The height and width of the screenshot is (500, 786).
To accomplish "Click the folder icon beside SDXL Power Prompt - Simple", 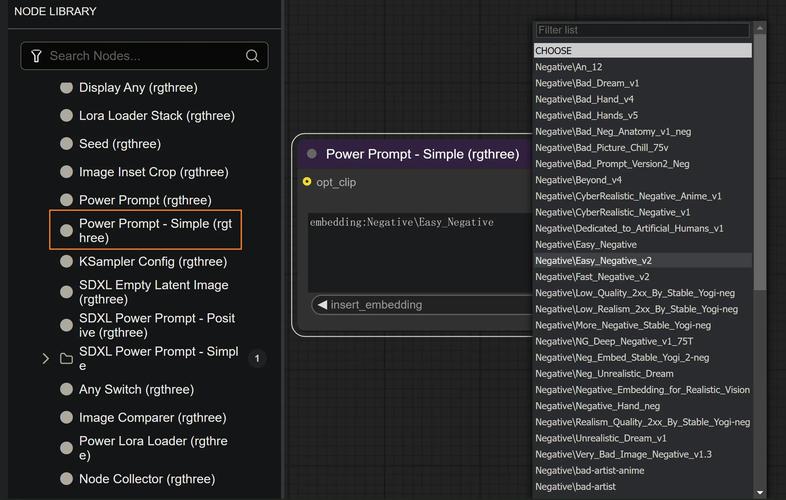I will coord(66,358).
